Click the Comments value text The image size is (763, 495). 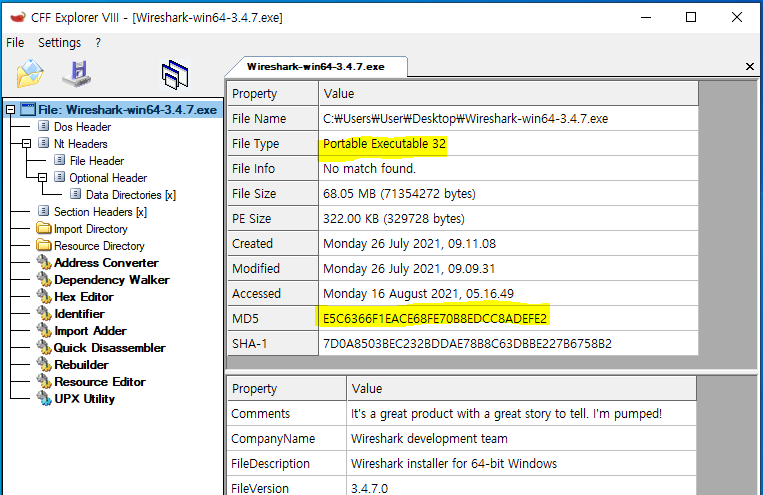coord(506,414)
